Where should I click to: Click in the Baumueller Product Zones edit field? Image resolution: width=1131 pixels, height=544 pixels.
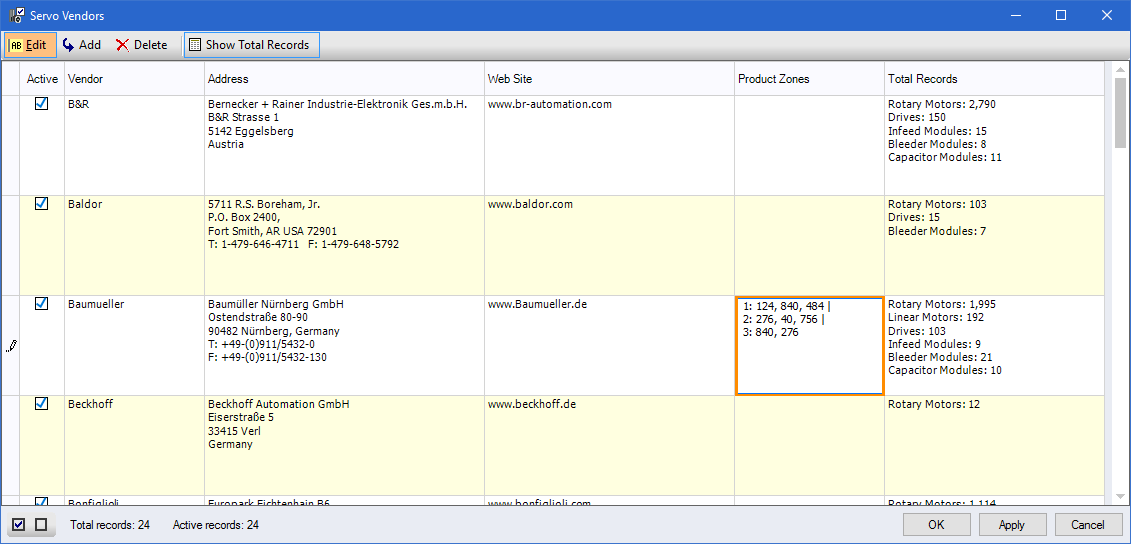(x=809, y=360)
